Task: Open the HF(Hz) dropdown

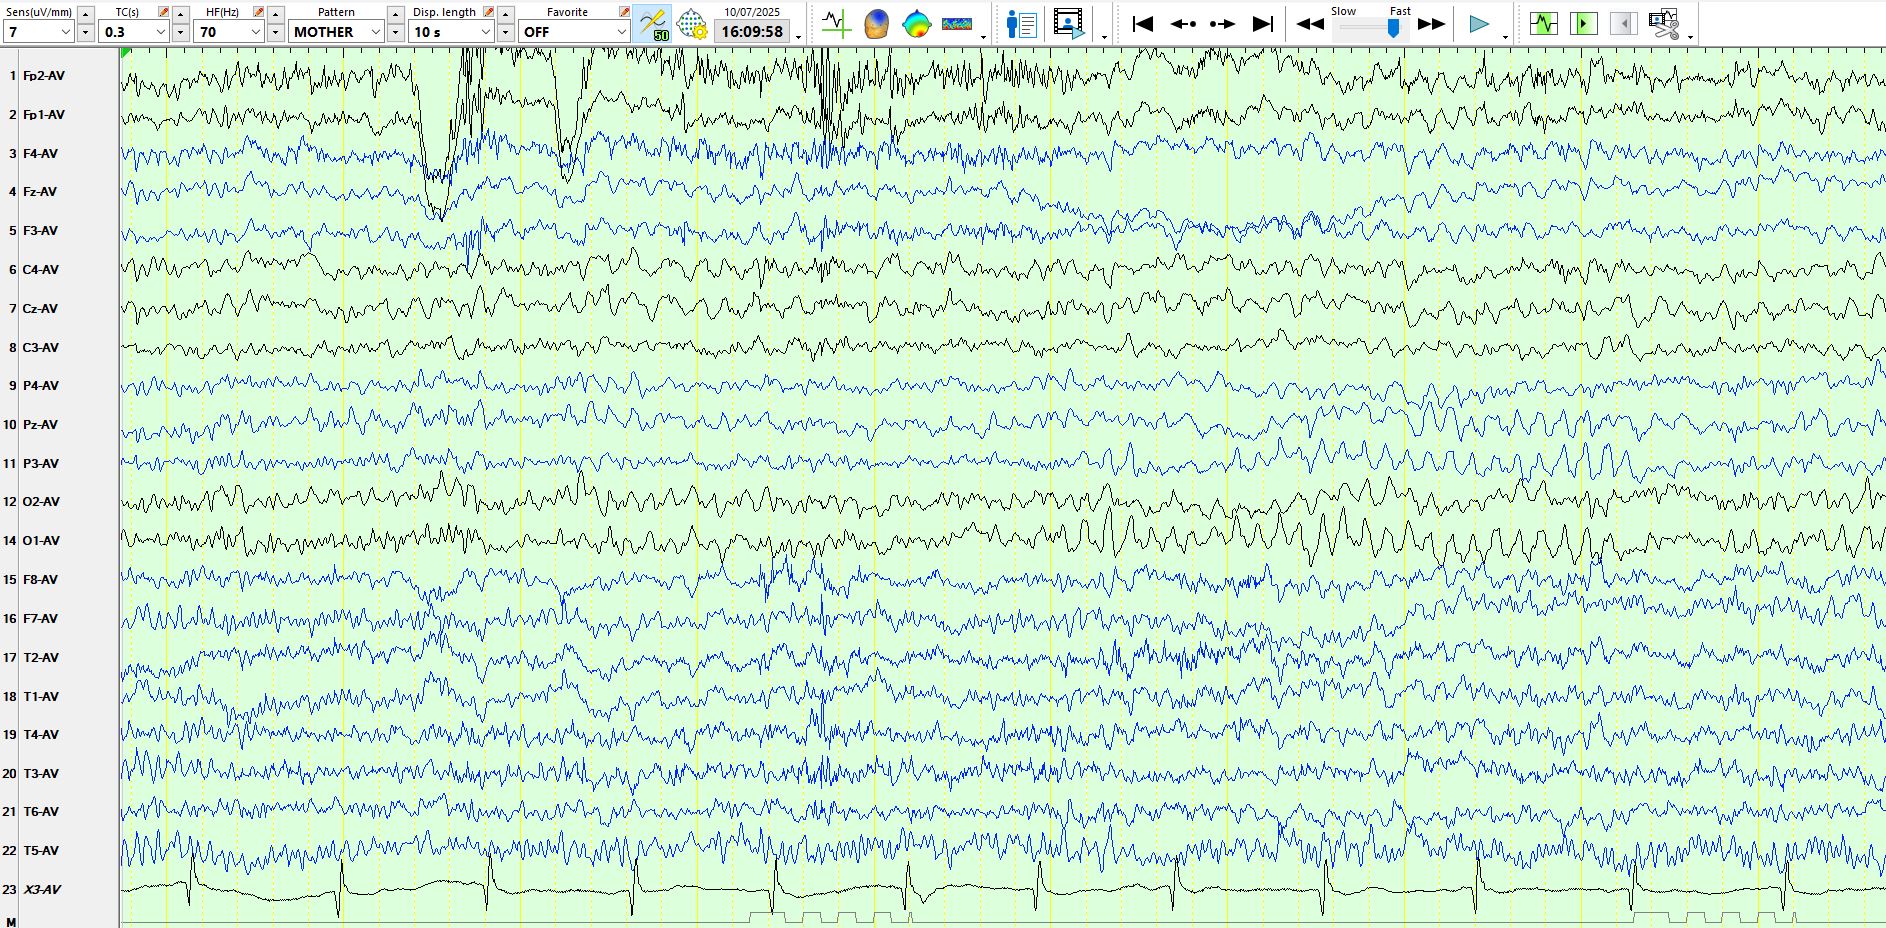Action: point(229,32)
